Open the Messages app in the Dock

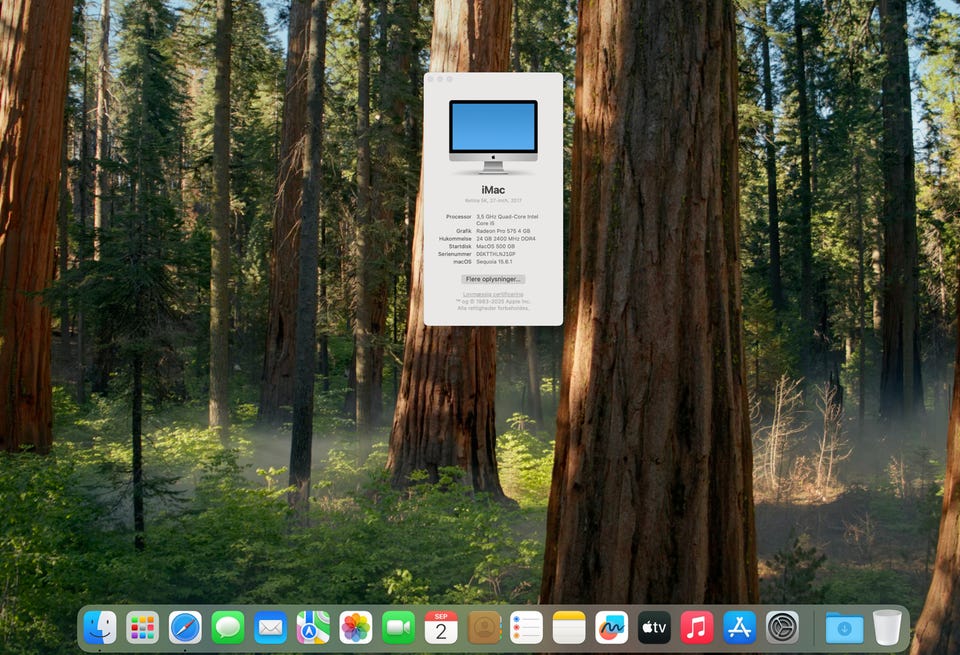228,627
